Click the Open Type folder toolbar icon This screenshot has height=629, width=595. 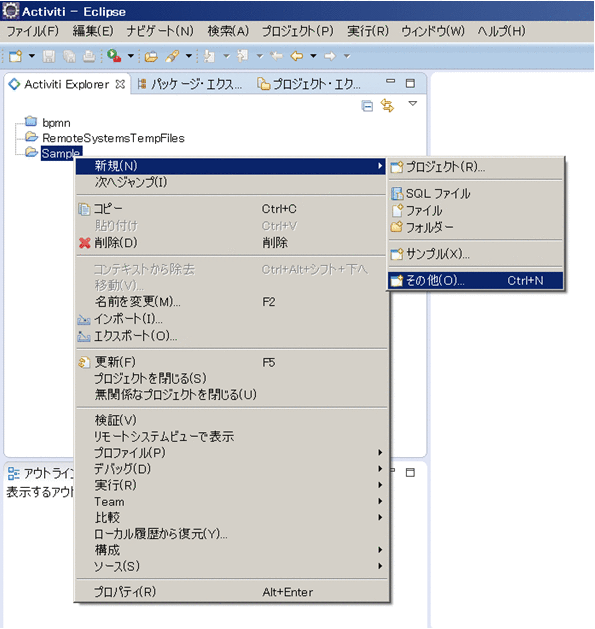click(151, 56)
